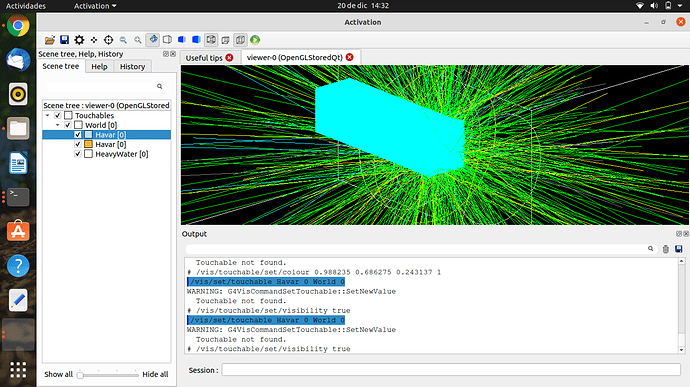The height and width of the screenshot is (387, 690).
Task: Click the /vis/touchable/set/colour output line
Action: click(x=314, y=272)
